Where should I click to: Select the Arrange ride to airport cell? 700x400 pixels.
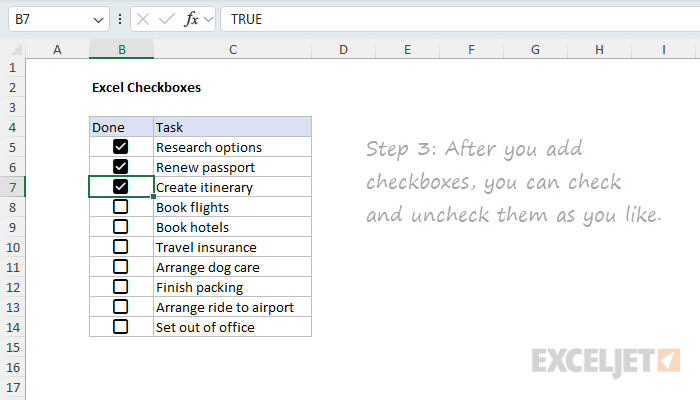[233, 307]
